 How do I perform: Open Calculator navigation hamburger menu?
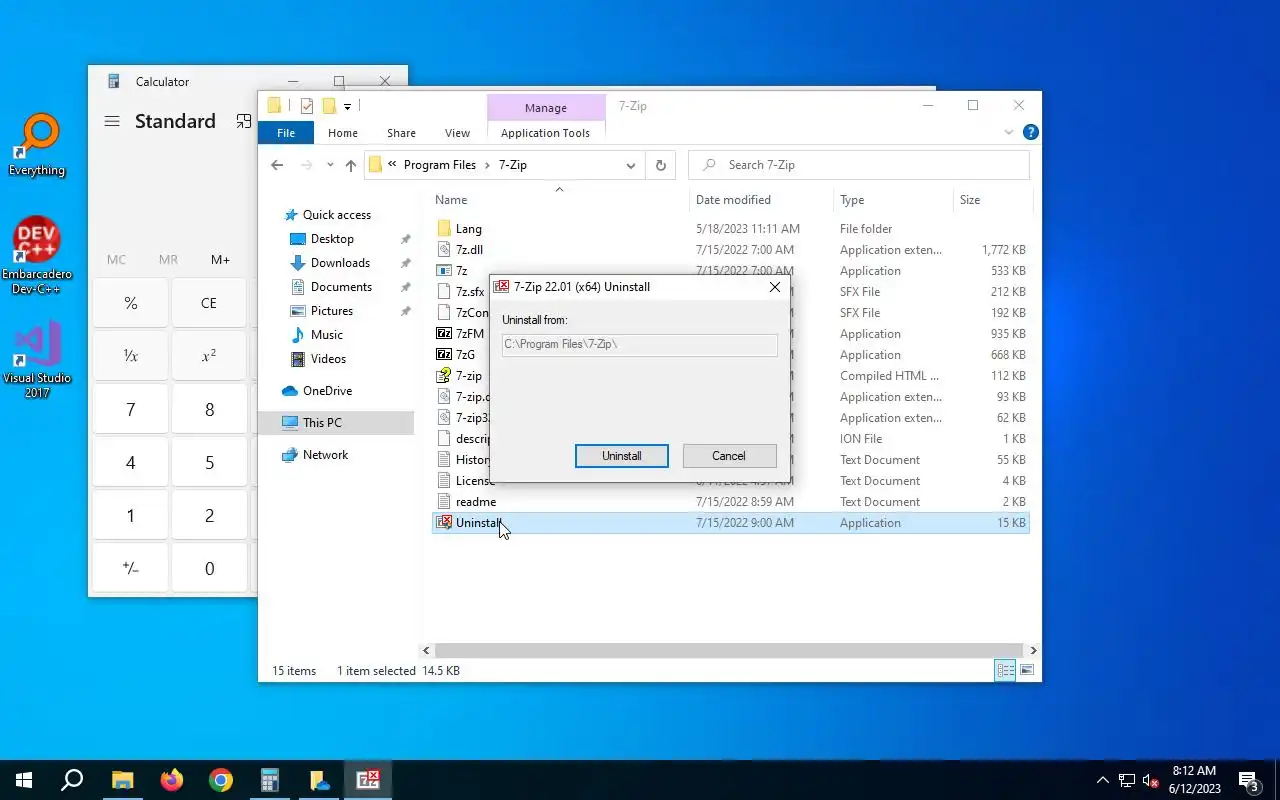[112, 121]
